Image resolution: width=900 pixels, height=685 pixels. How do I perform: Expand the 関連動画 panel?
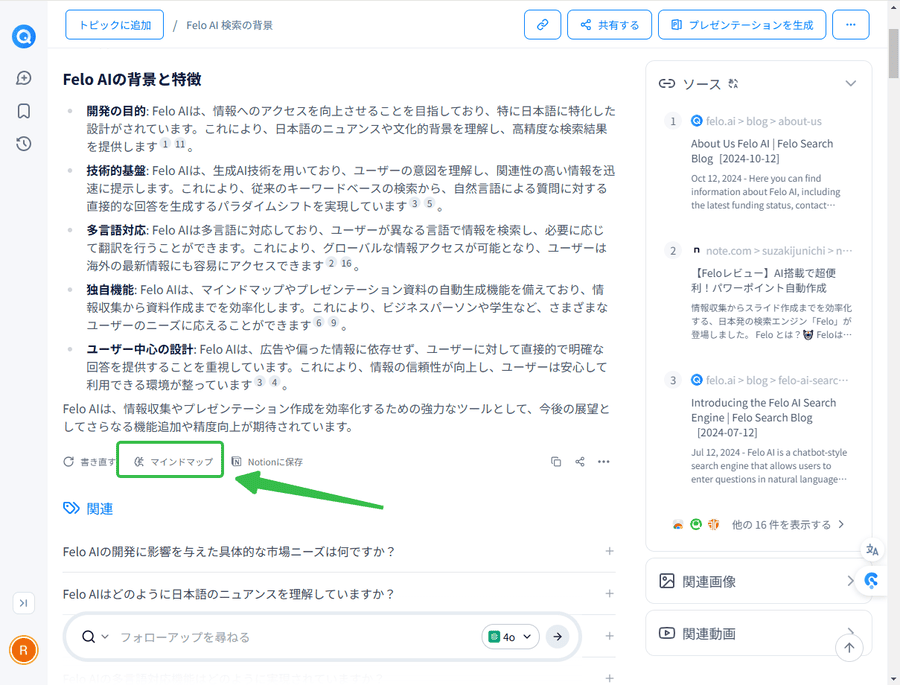[x=758, y=633]
